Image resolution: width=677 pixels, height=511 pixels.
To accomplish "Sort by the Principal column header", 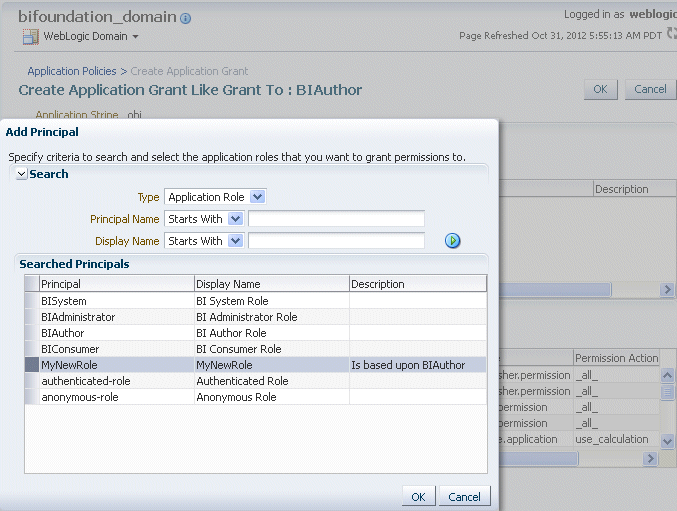I will [x=117, y=284].
